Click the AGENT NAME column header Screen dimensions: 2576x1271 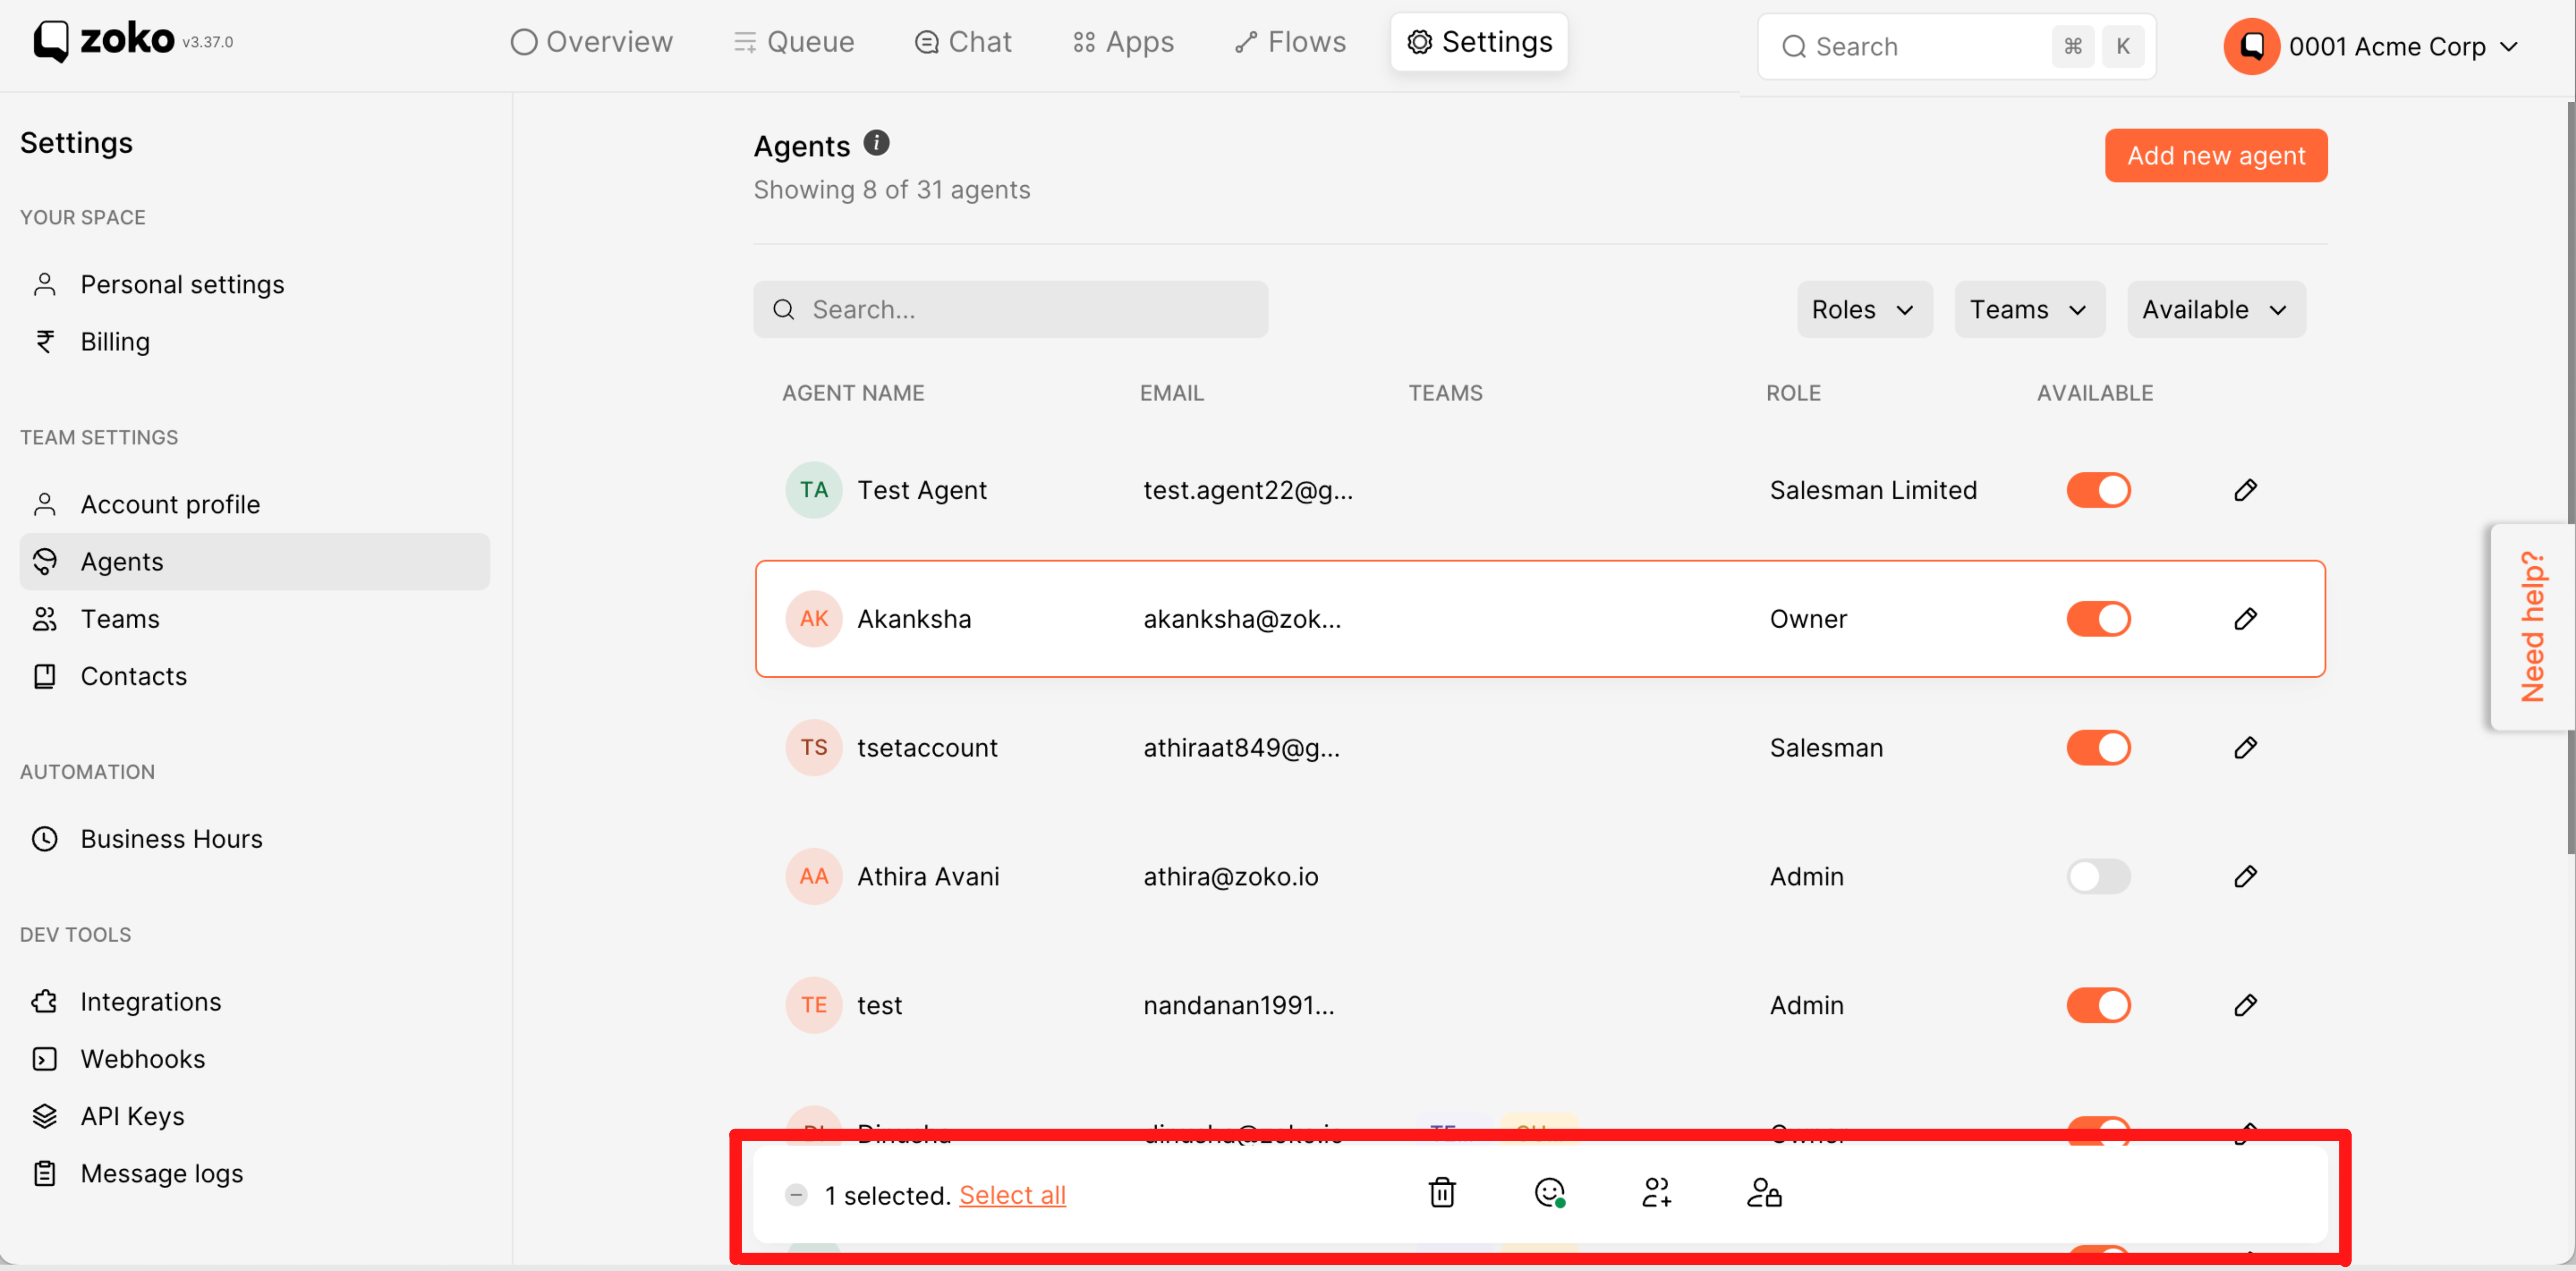click(853, 393)
